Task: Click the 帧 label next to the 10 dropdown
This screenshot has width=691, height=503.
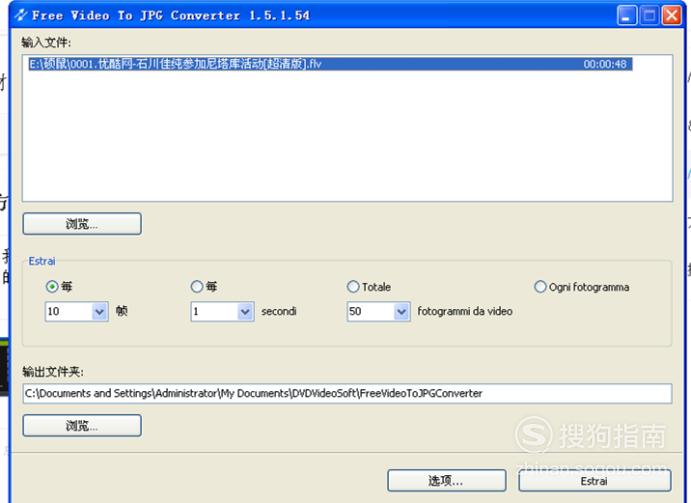Action: pos(122,311)
